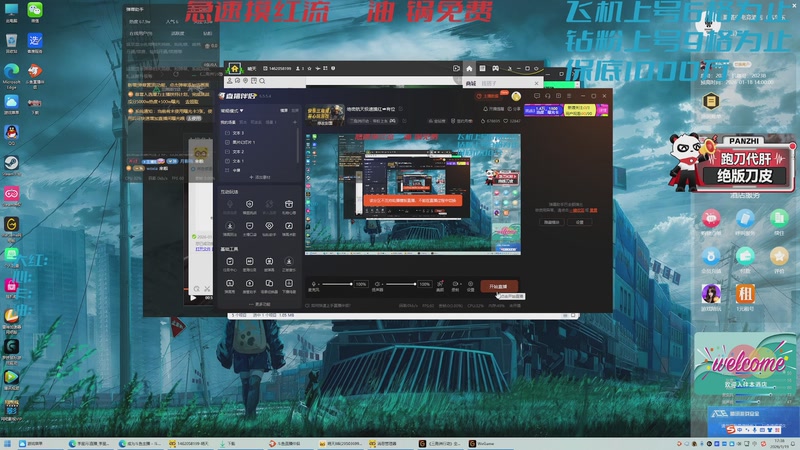Click the user avatar in companion title bar
This screenshot has width=800, height=450.
516,96
